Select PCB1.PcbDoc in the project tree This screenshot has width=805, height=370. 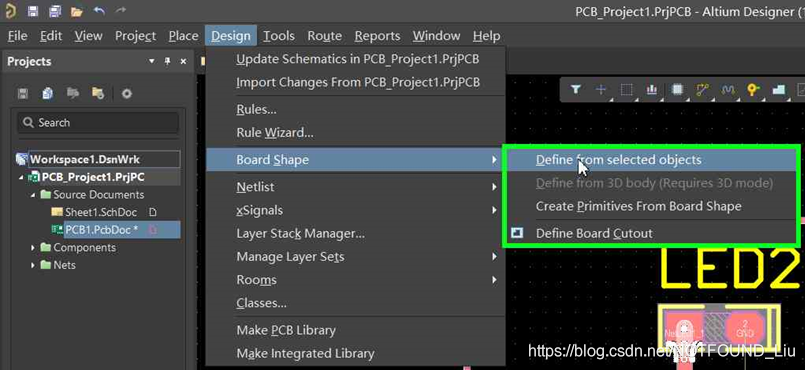(101, 230)
